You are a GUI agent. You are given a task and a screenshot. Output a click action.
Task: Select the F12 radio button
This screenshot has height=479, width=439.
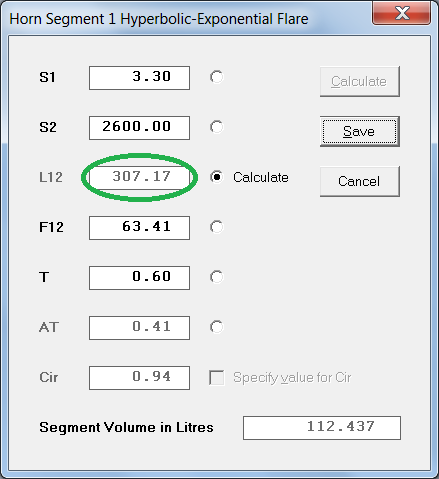217,227
